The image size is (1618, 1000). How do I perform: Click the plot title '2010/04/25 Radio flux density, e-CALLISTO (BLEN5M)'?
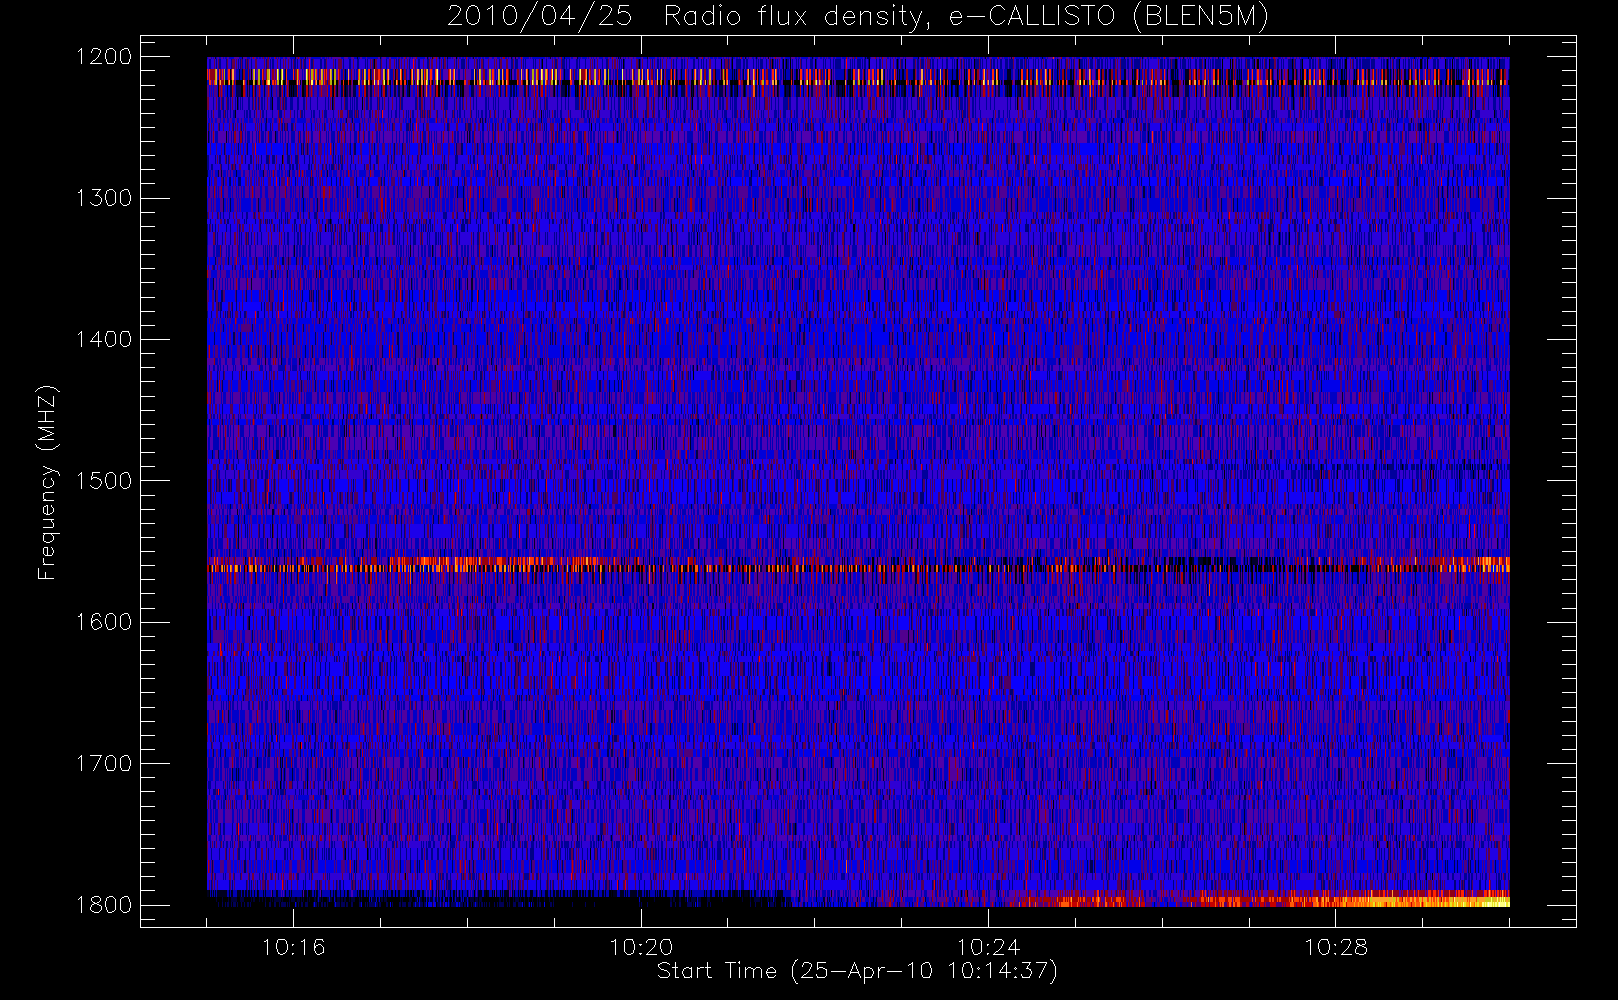click(857, 16)
